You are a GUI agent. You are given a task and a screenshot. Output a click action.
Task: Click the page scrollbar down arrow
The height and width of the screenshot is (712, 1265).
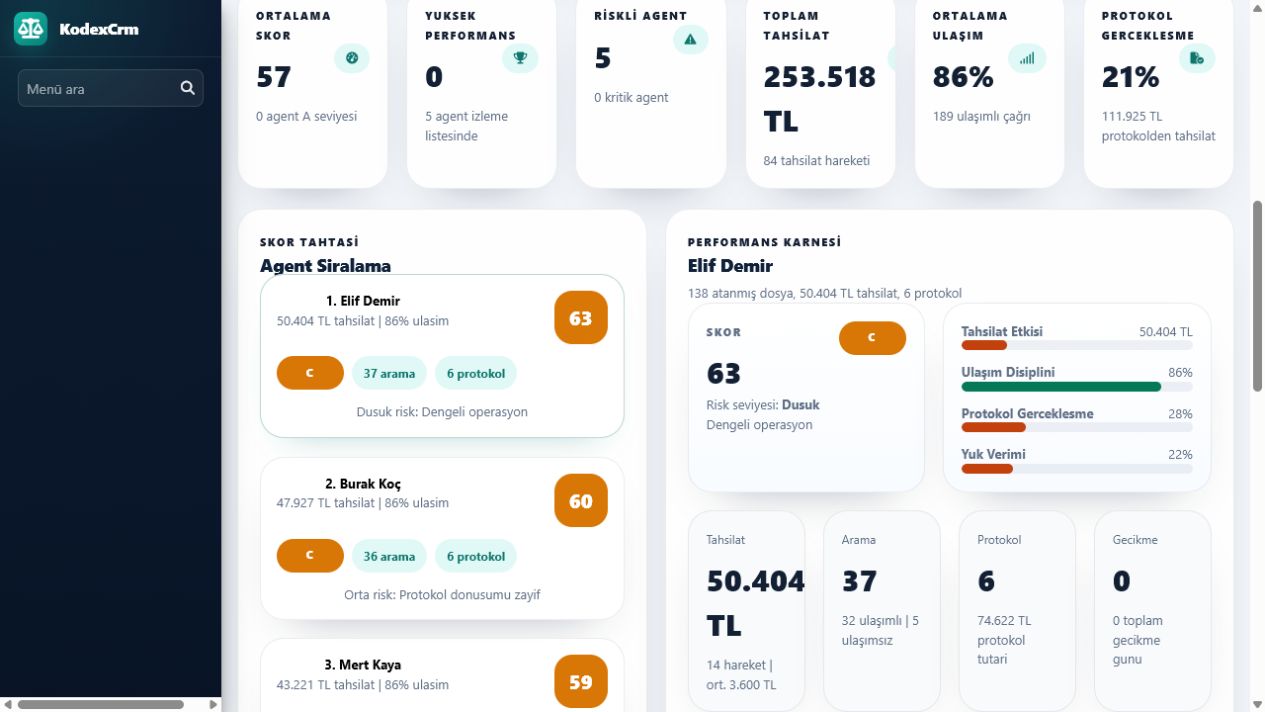1257,704
